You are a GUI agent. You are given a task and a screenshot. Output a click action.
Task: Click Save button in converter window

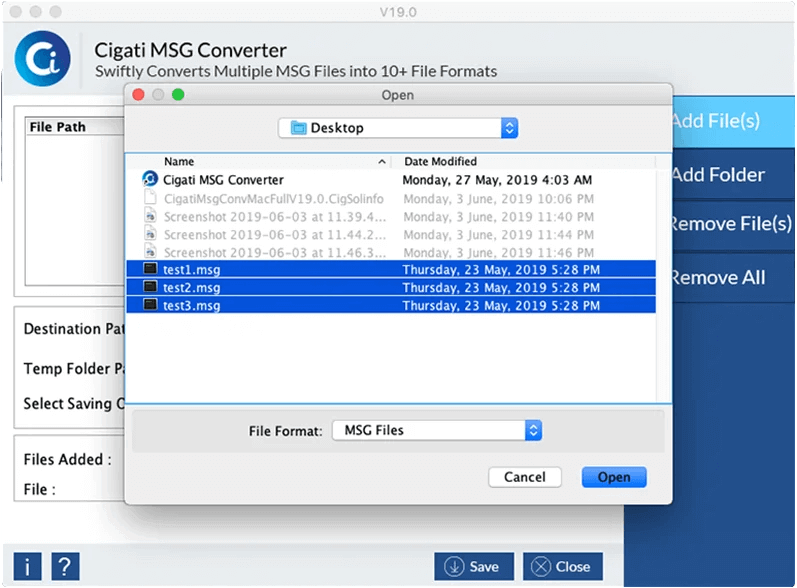[x=474, y=566]
